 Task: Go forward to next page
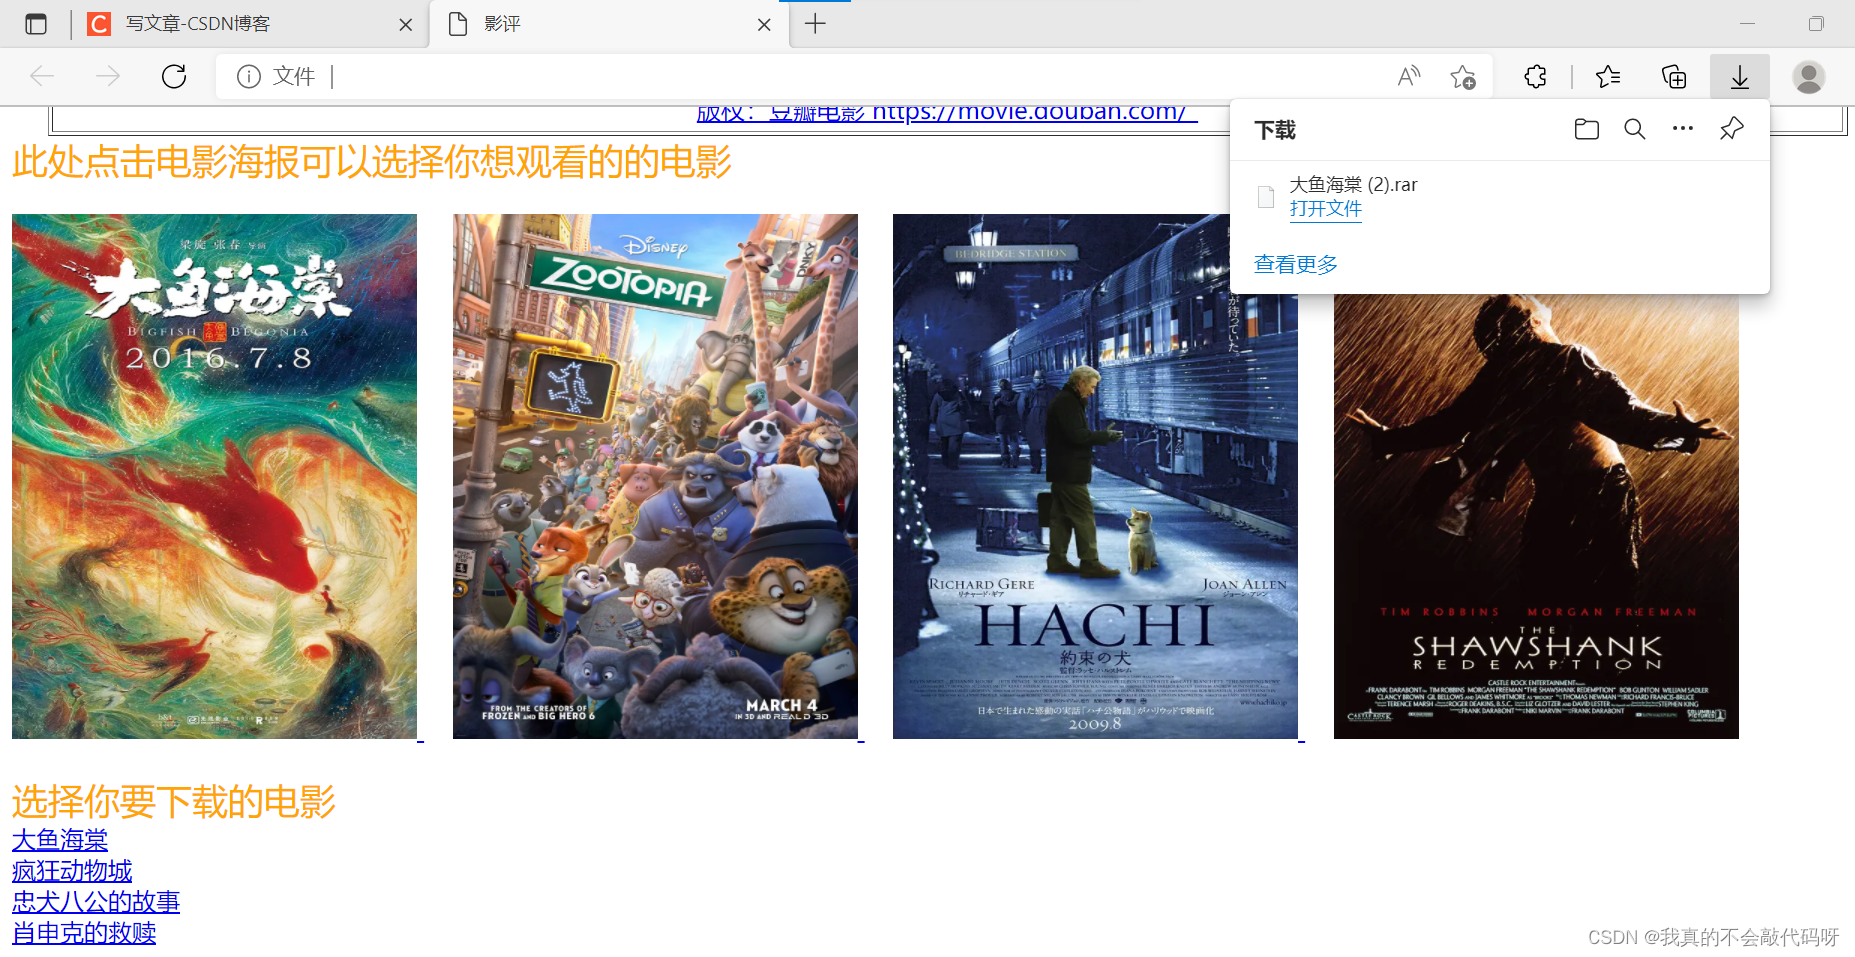pos(108,76)
